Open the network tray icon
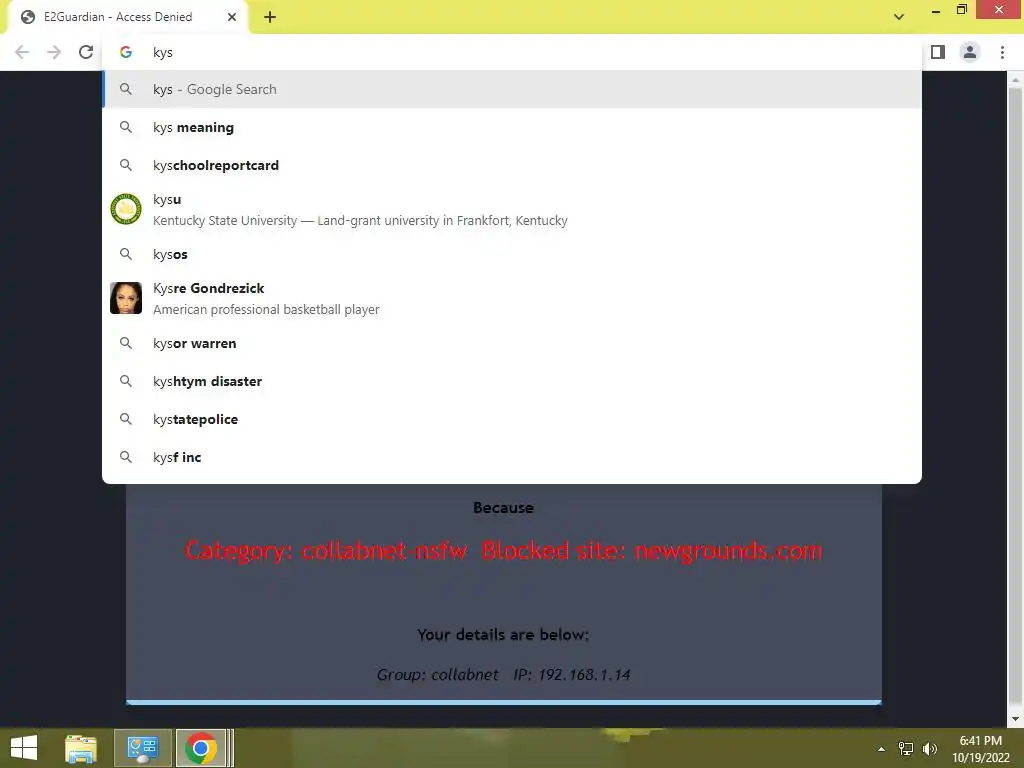 [906, 749]
